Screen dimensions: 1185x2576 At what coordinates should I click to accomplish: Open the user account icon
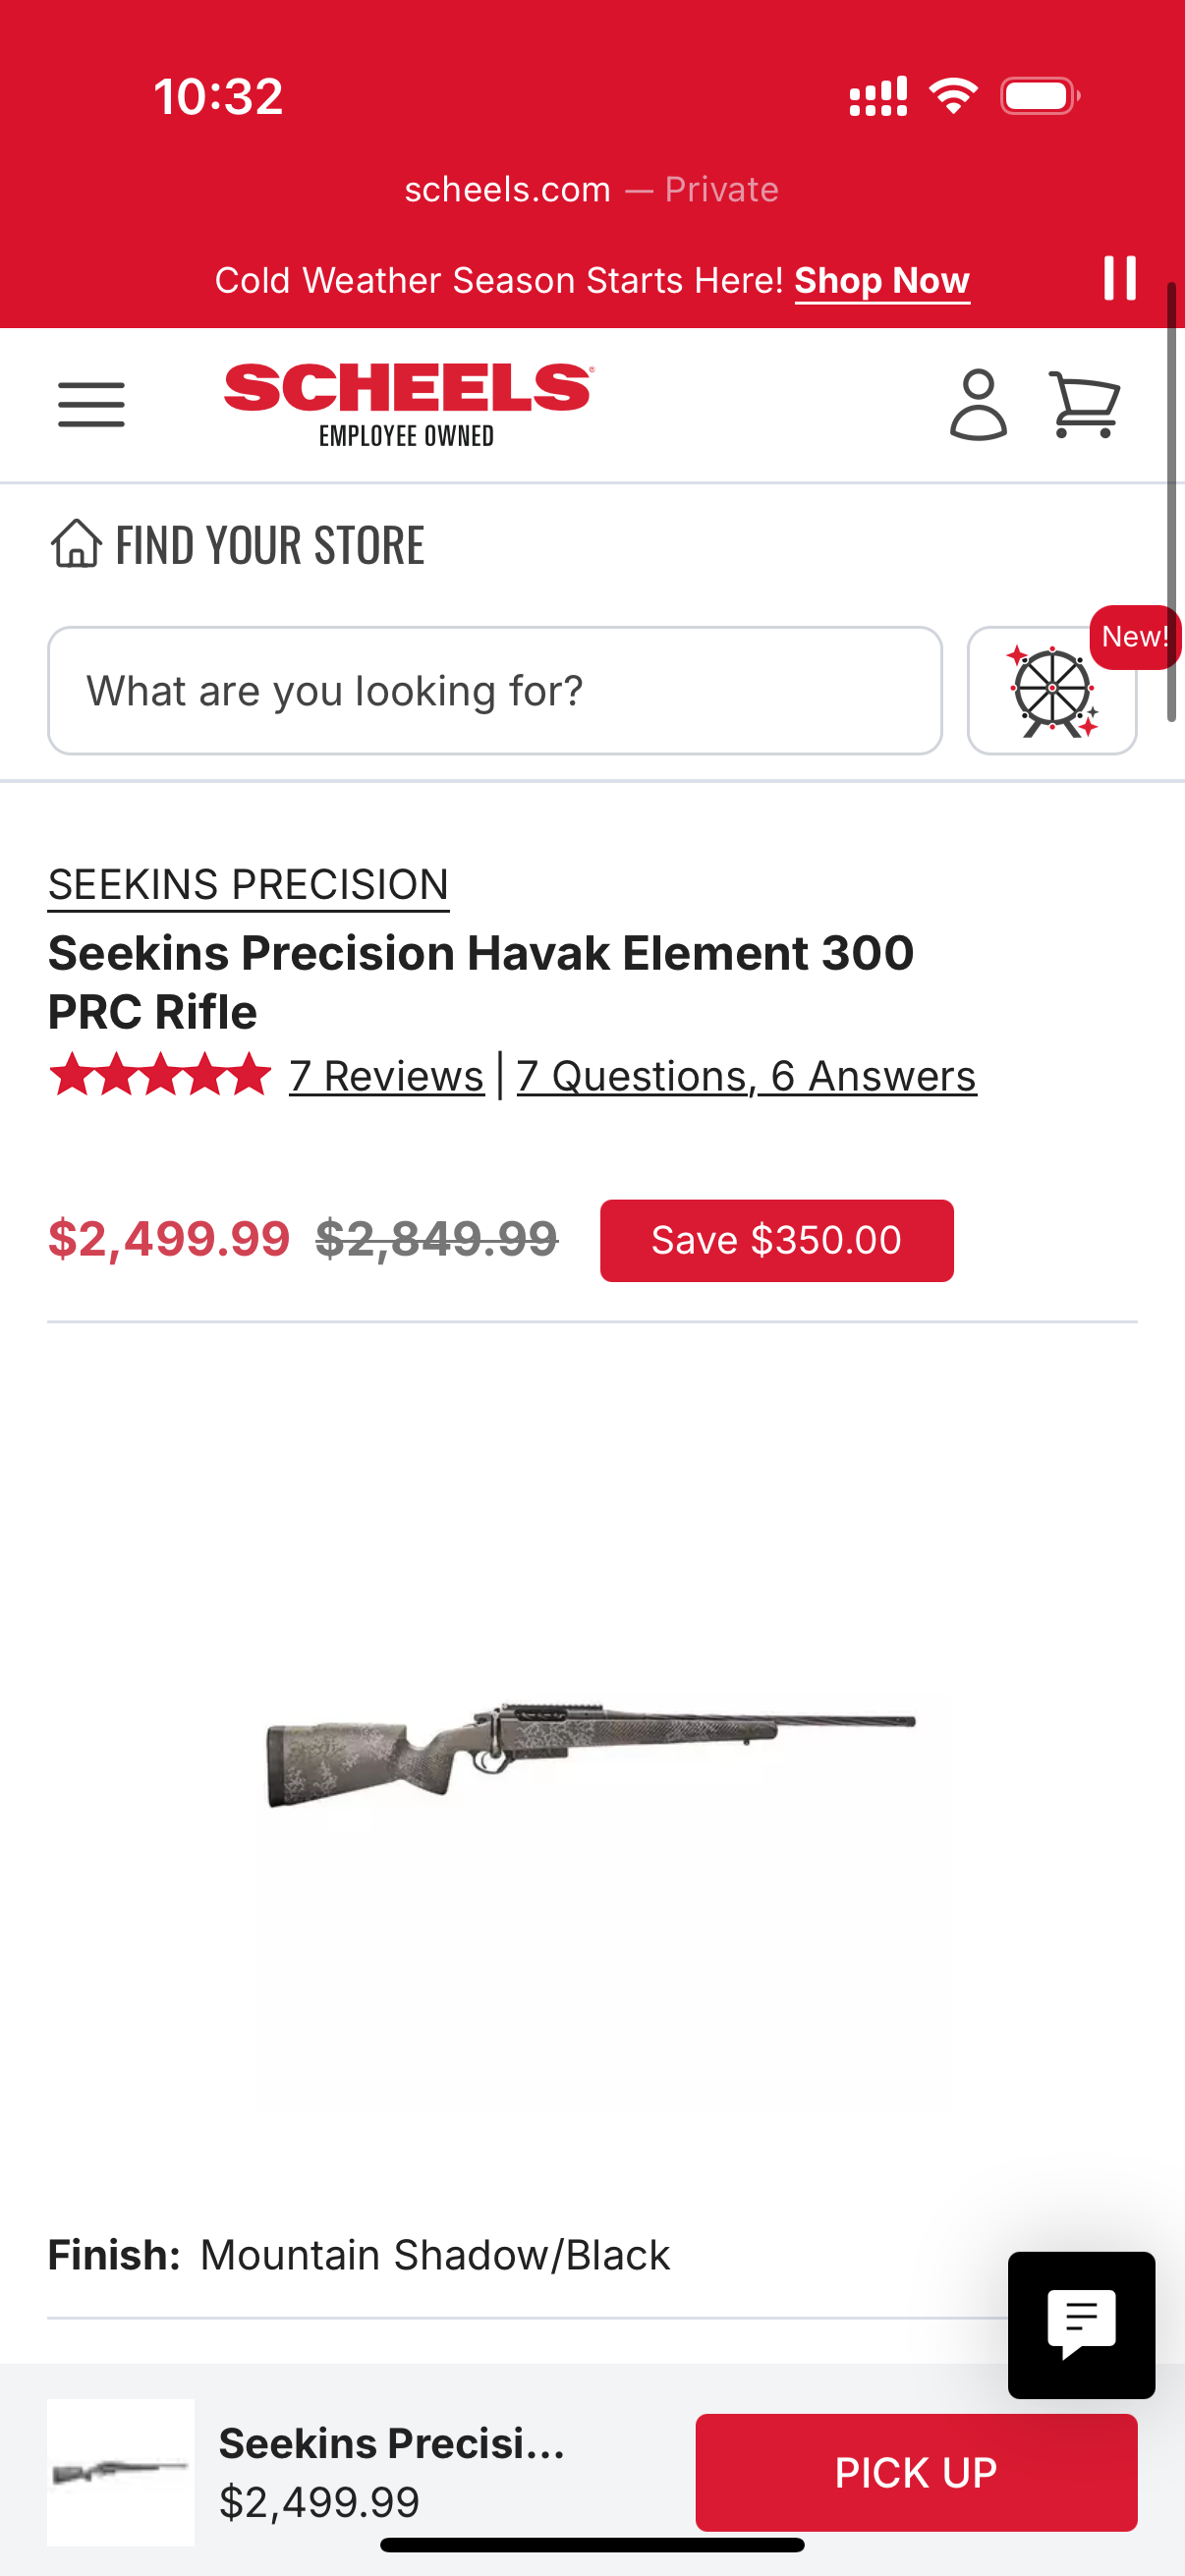point(977,404)
